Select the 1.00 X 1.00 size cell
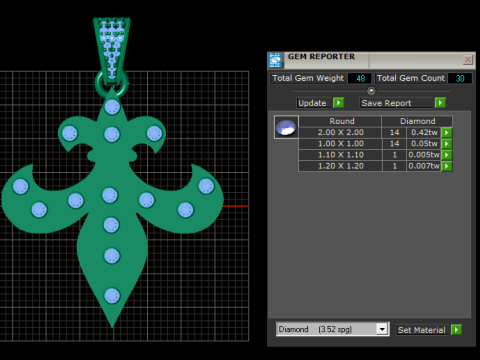Viewport: 480px width, 360px height. coord(340,144)
